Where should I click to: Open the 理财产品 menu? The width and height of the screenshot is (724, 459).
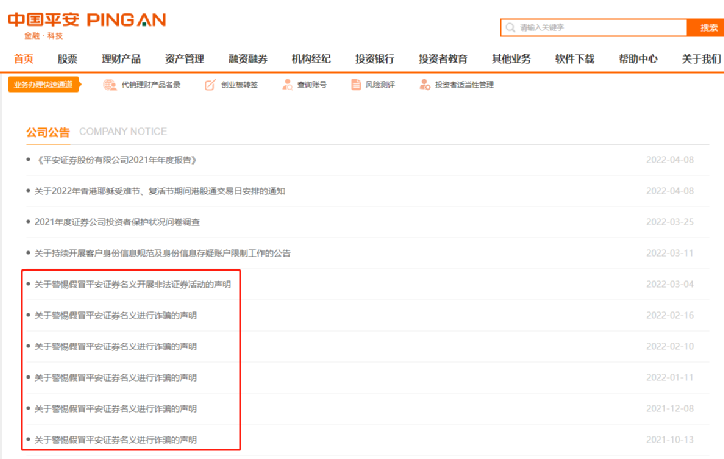pyautogui.click(x=121, y=59)
